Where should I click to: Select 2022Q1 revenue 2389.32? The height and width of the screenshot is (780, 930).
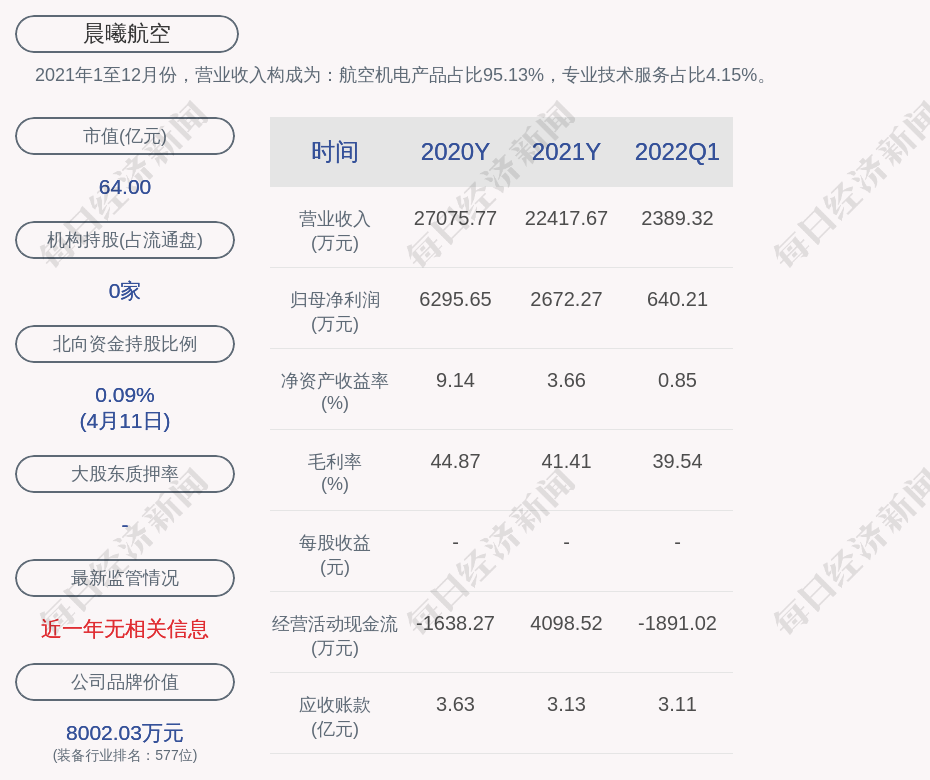(x=677, y=218)
